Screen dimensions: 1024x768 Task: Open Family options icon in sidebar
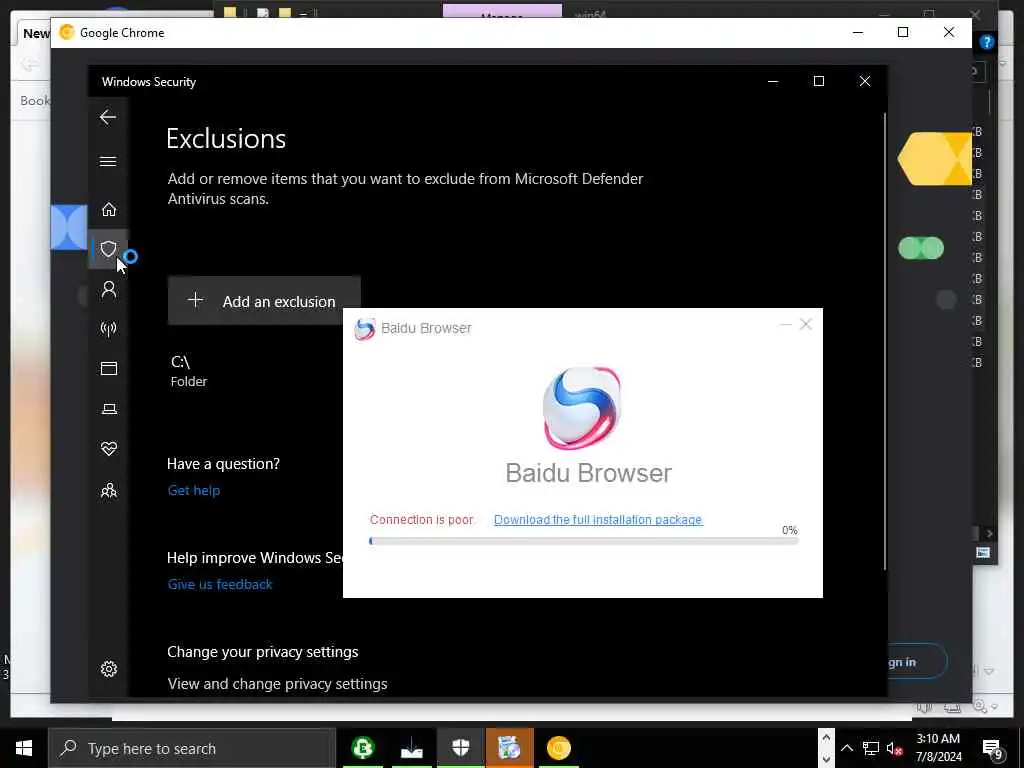(x=108, y=490)
